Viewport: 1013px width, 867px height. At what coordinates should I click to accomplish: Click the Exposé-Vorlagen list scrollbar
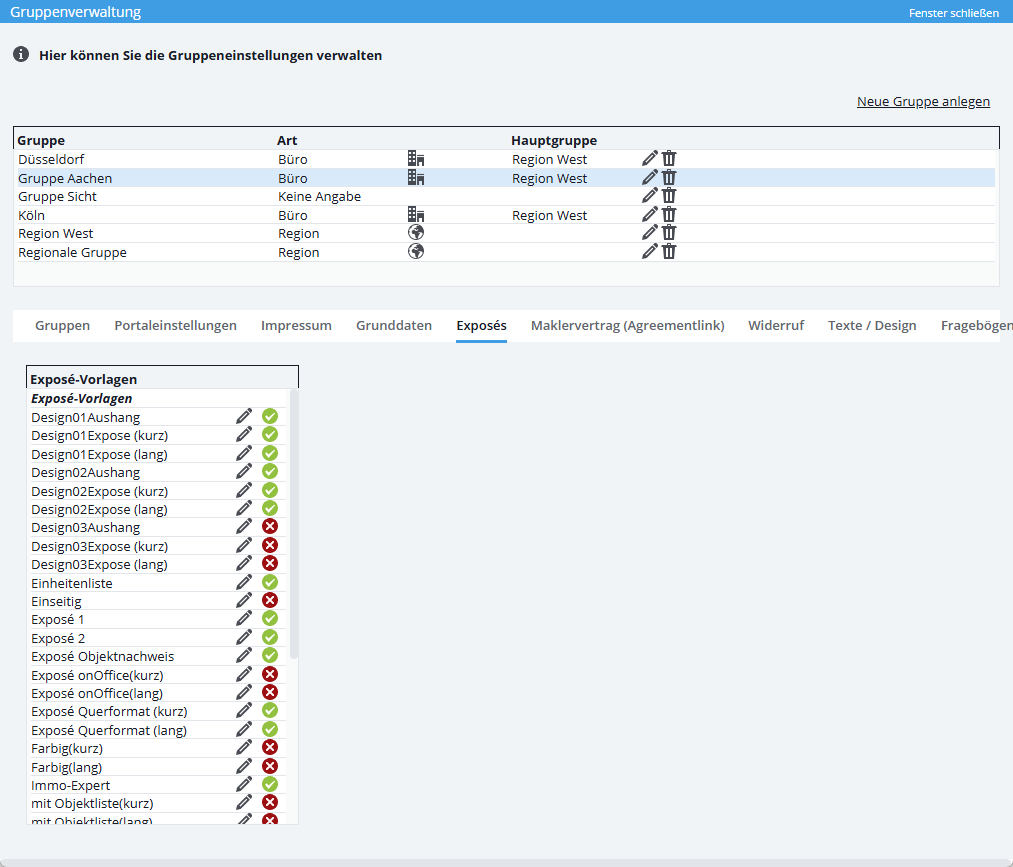coord(294,523)
